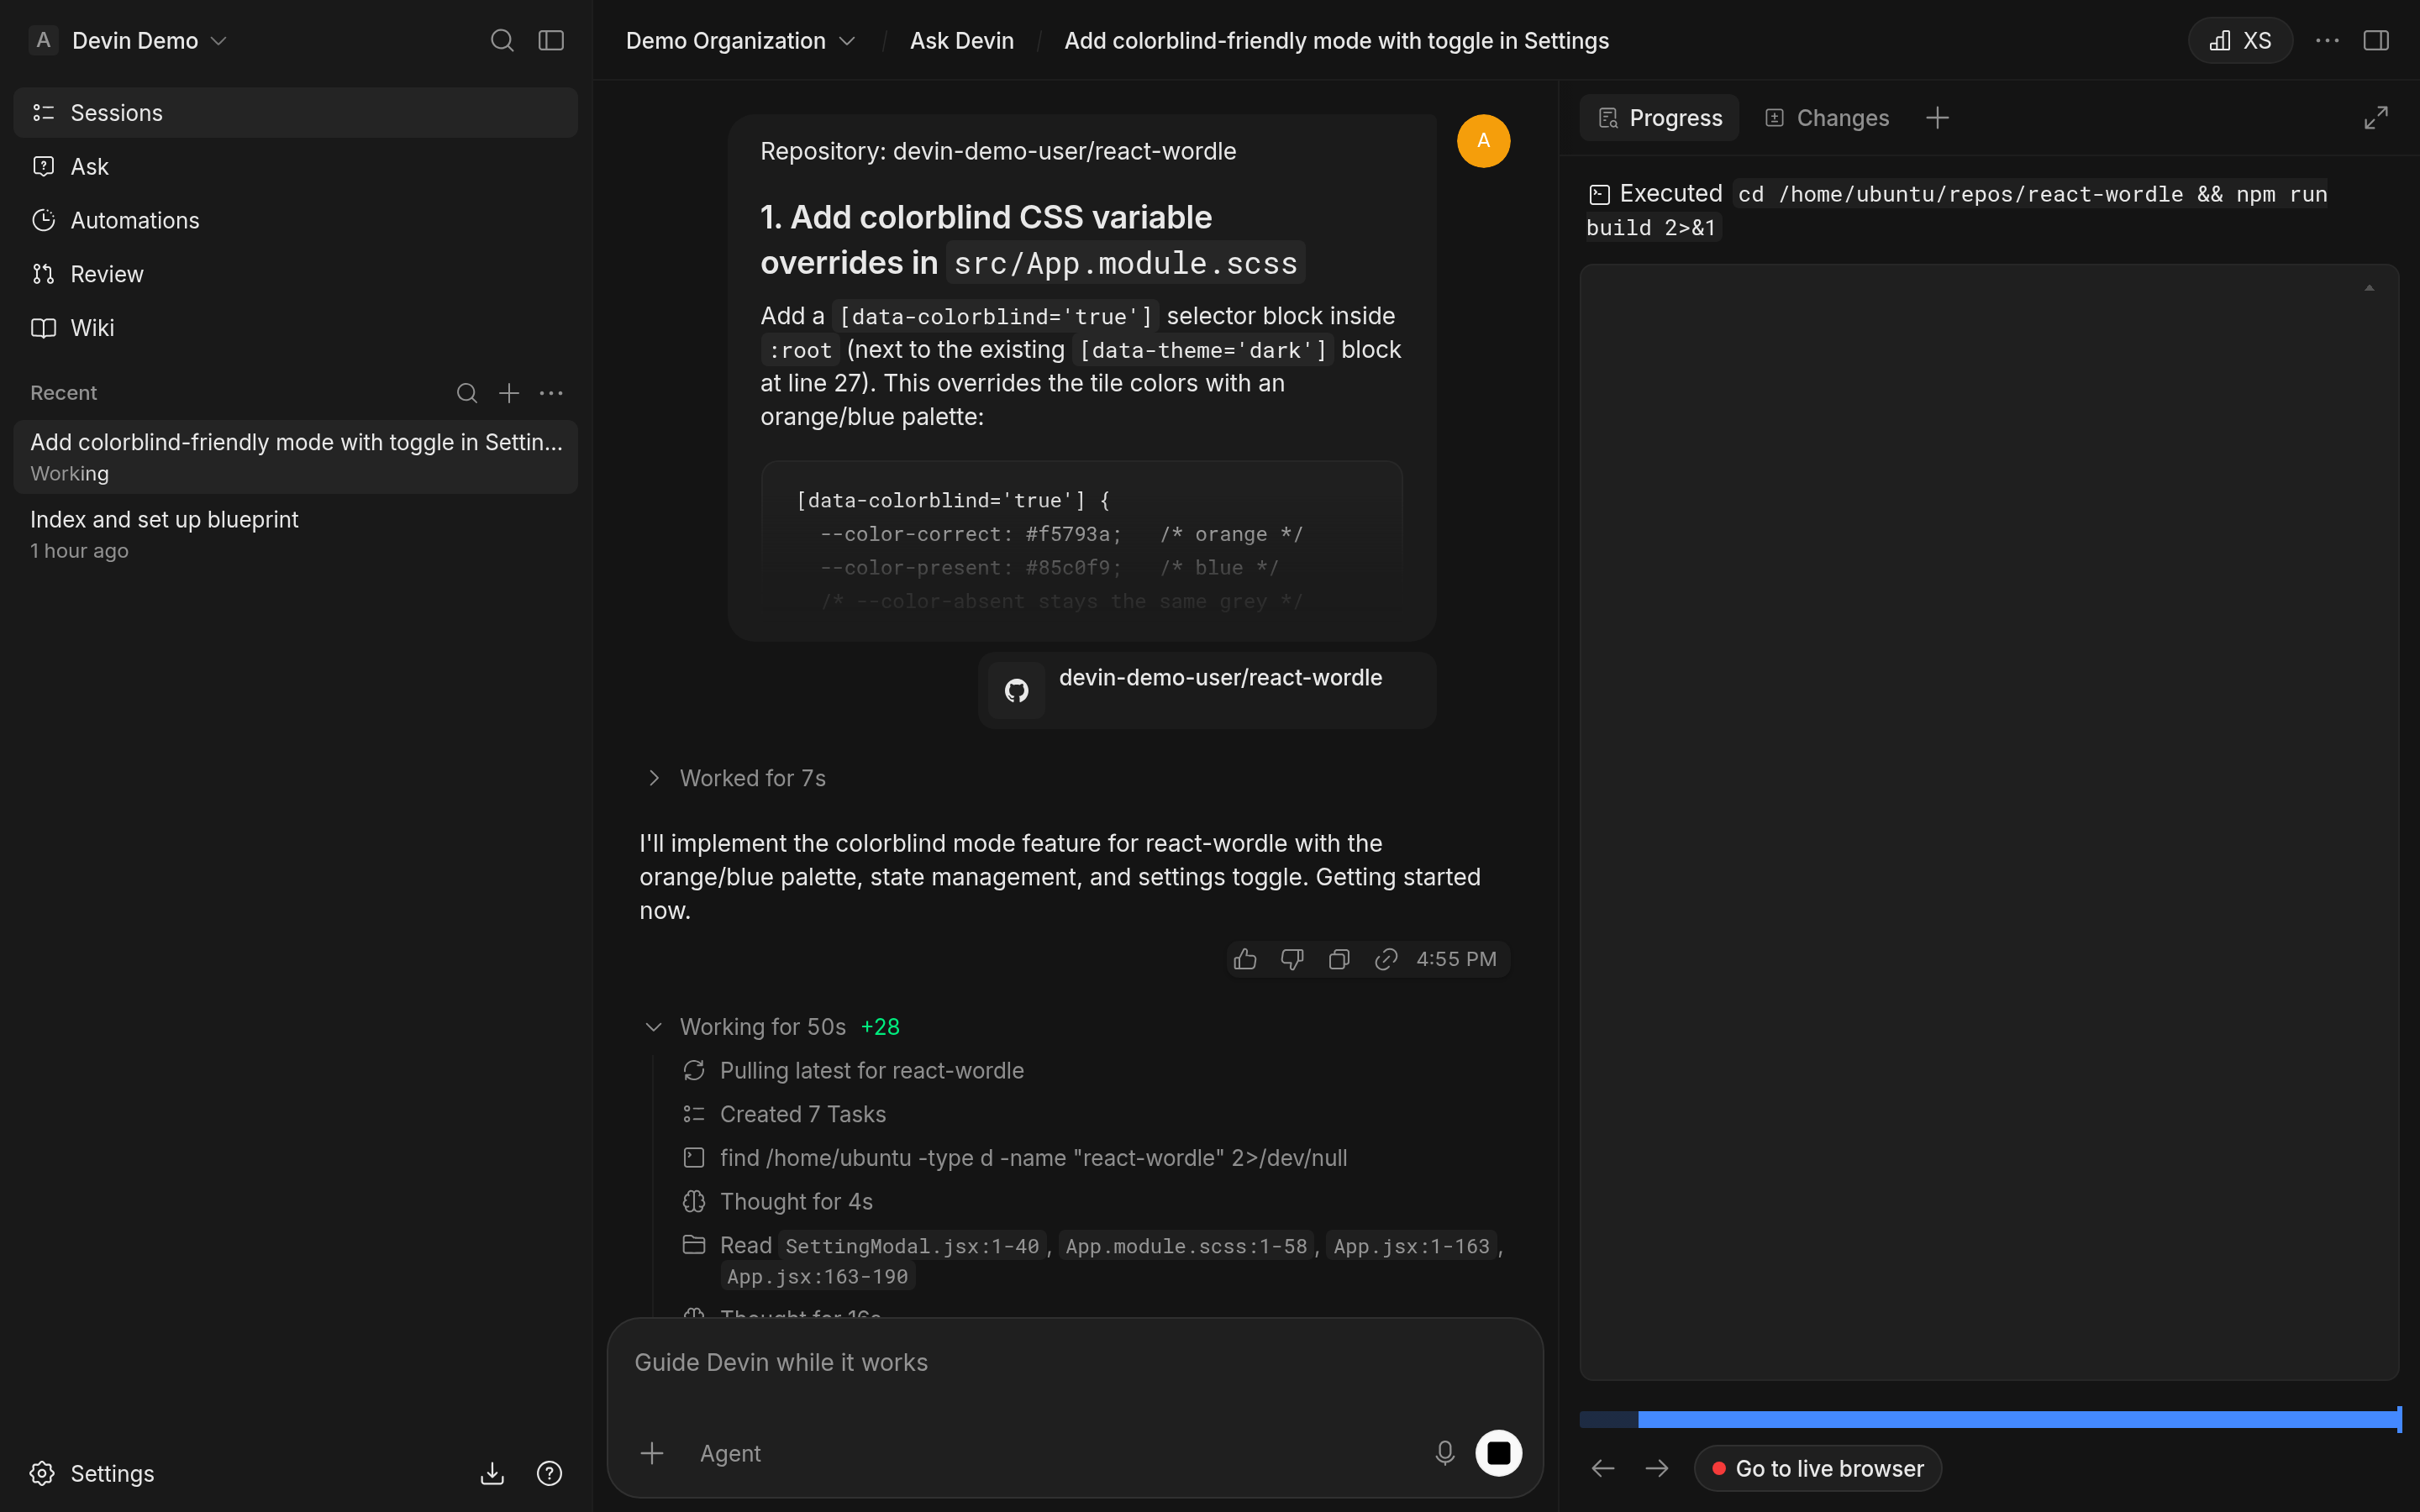Image resolution: width=2420 pixels, height=1512 pixels.
Task: Open App.jsx:163-190 file reference
Action: pyautogui.click(x=817, y=1277)
